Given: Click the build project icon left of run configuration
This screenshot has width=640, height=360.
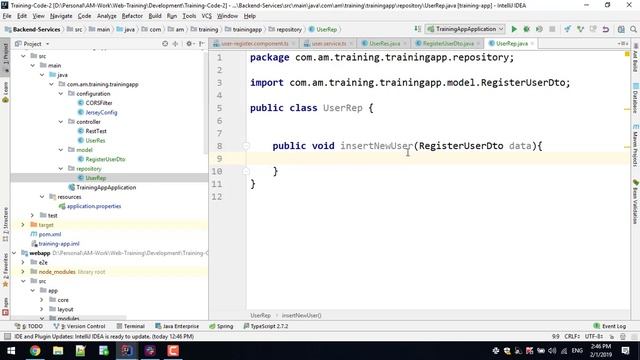Looking at the screenshot, I should [x=417, y=29].
